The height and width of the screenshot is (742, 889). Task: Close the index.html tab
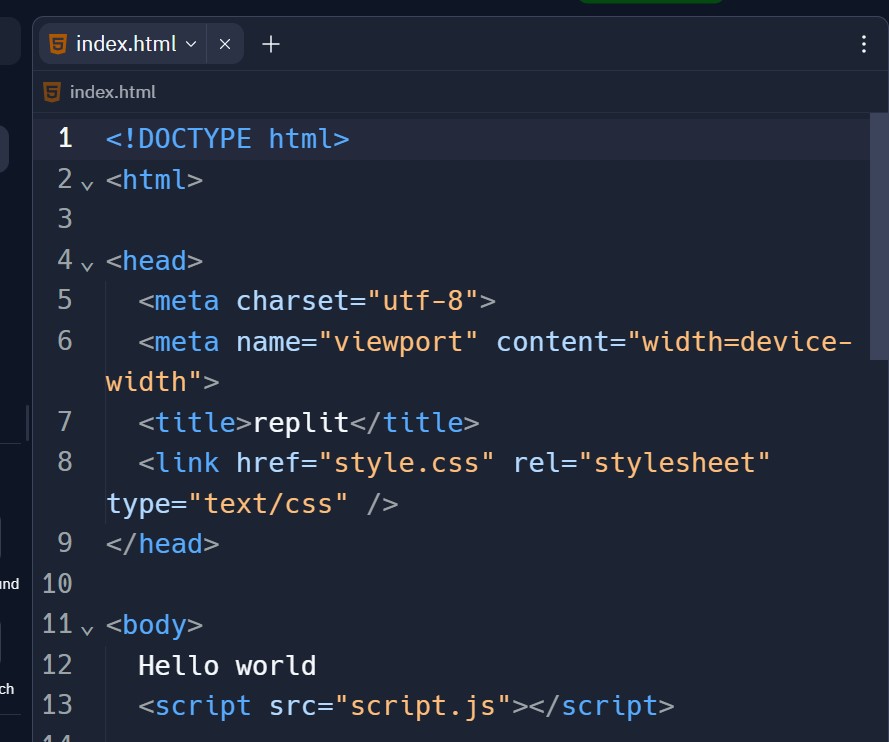click(x=225, y=44)
